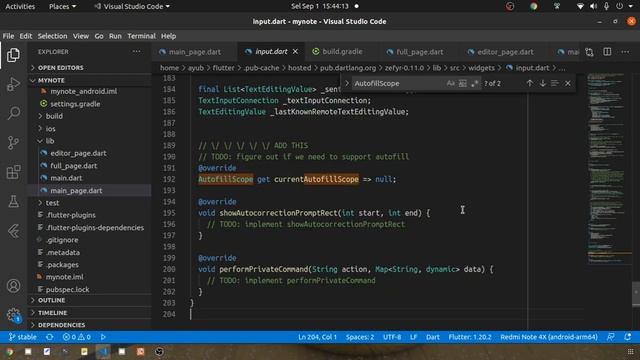Click Flutter: 1.20.2 version in status bar
The height and width of the screenshot is (360, 640).
[x=470, y=337]
